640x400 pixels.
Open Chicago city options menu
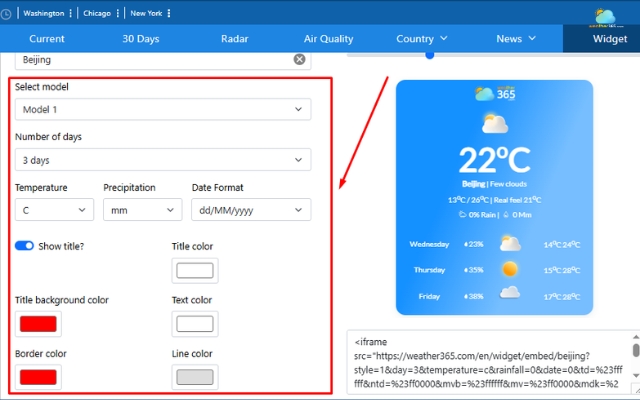point(118,13)
